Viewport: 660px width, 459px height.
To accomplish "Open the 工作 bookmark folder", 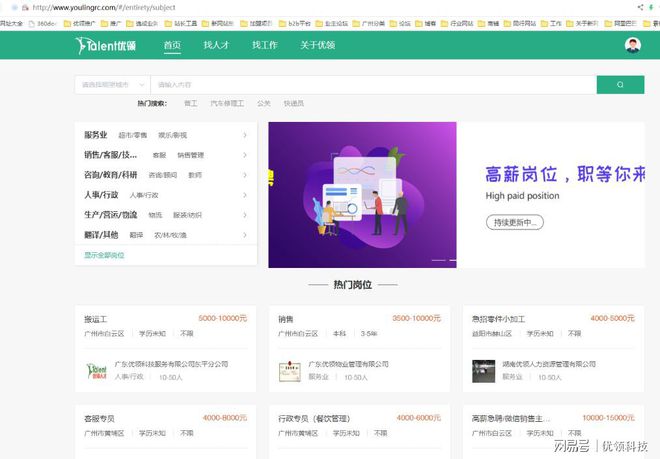I will (551, 24).
